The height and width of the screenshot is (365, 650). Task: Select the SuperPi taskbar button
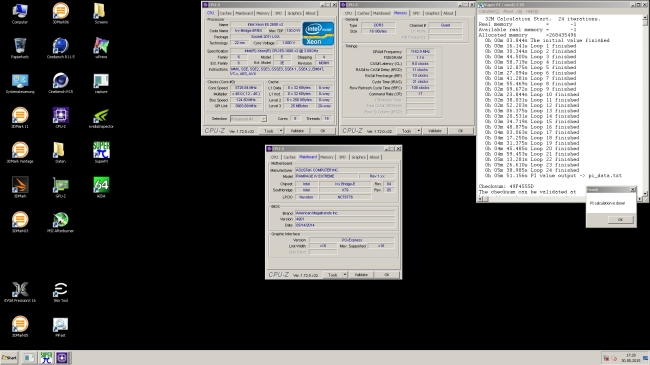point(46,358)
